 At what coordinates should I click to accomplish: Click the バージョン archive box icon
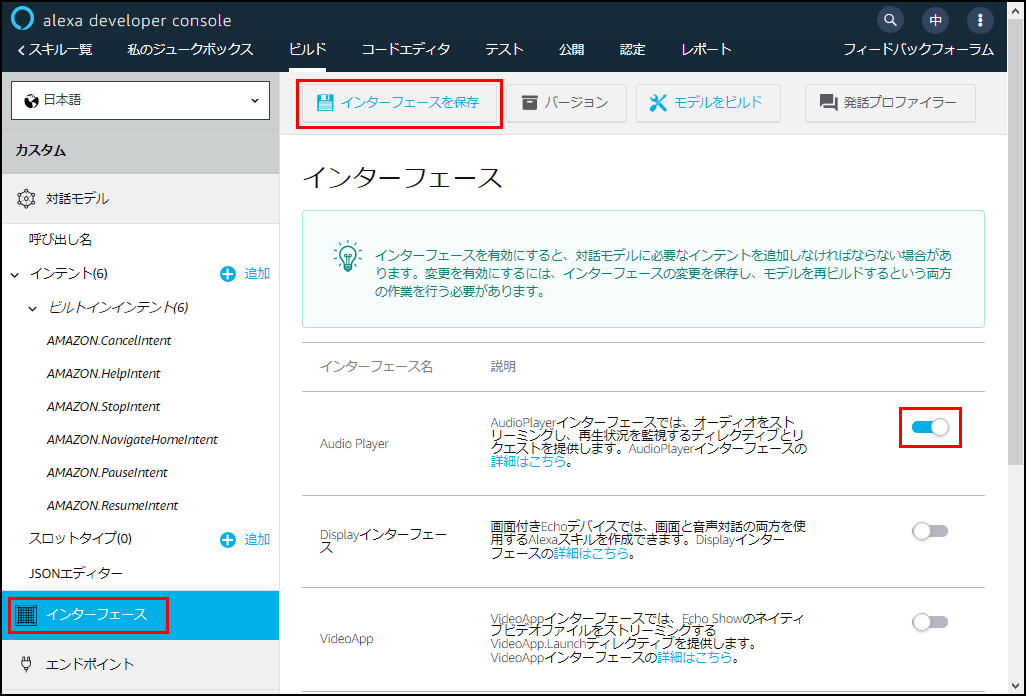tap(529, 103)
